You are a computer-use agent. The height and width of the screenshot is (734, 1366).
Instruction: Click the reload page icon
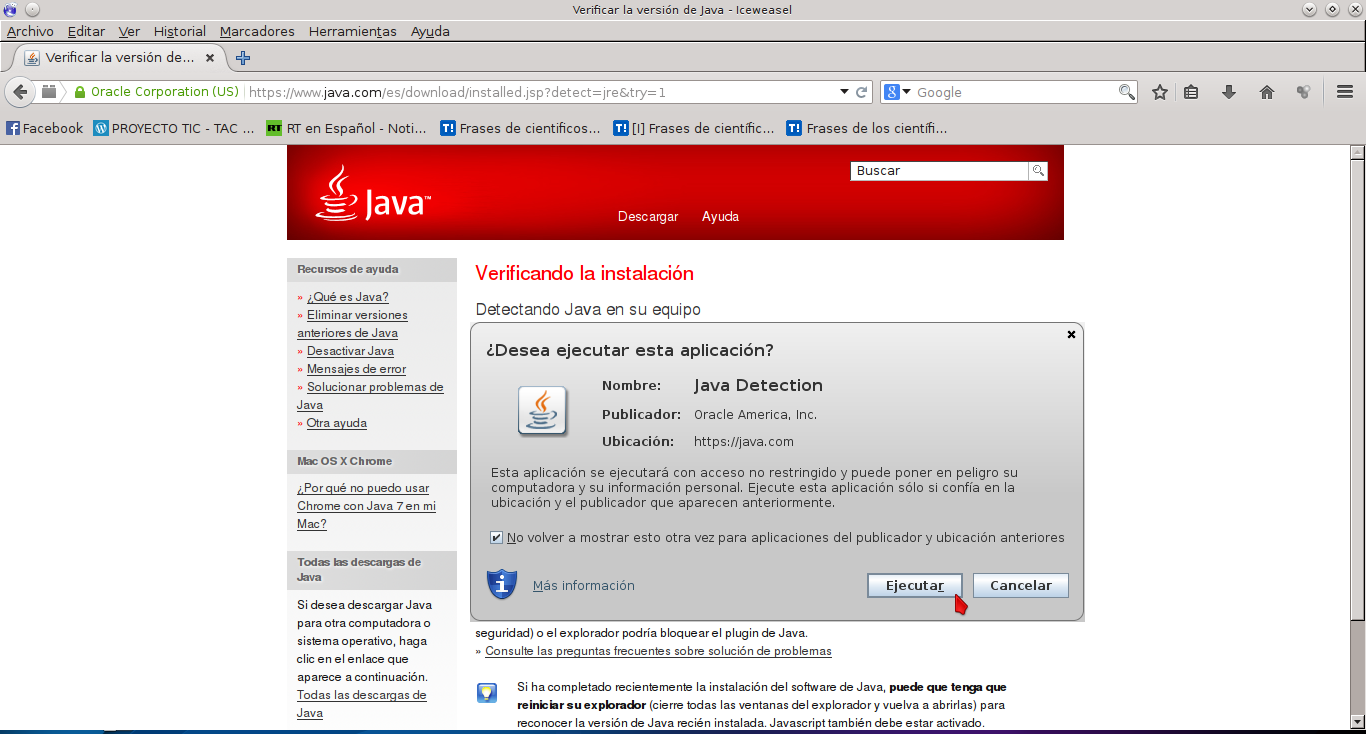pos(861,92)
